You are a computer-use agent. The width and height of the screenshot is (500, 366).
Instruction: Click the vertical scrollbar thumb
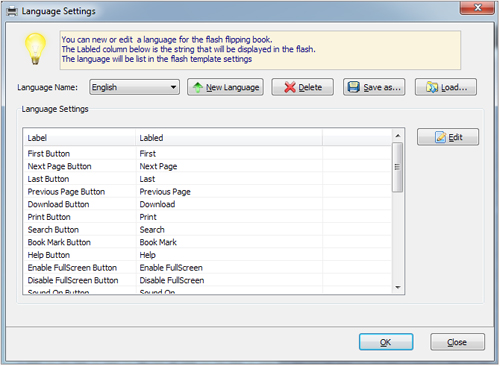(397, 167)
